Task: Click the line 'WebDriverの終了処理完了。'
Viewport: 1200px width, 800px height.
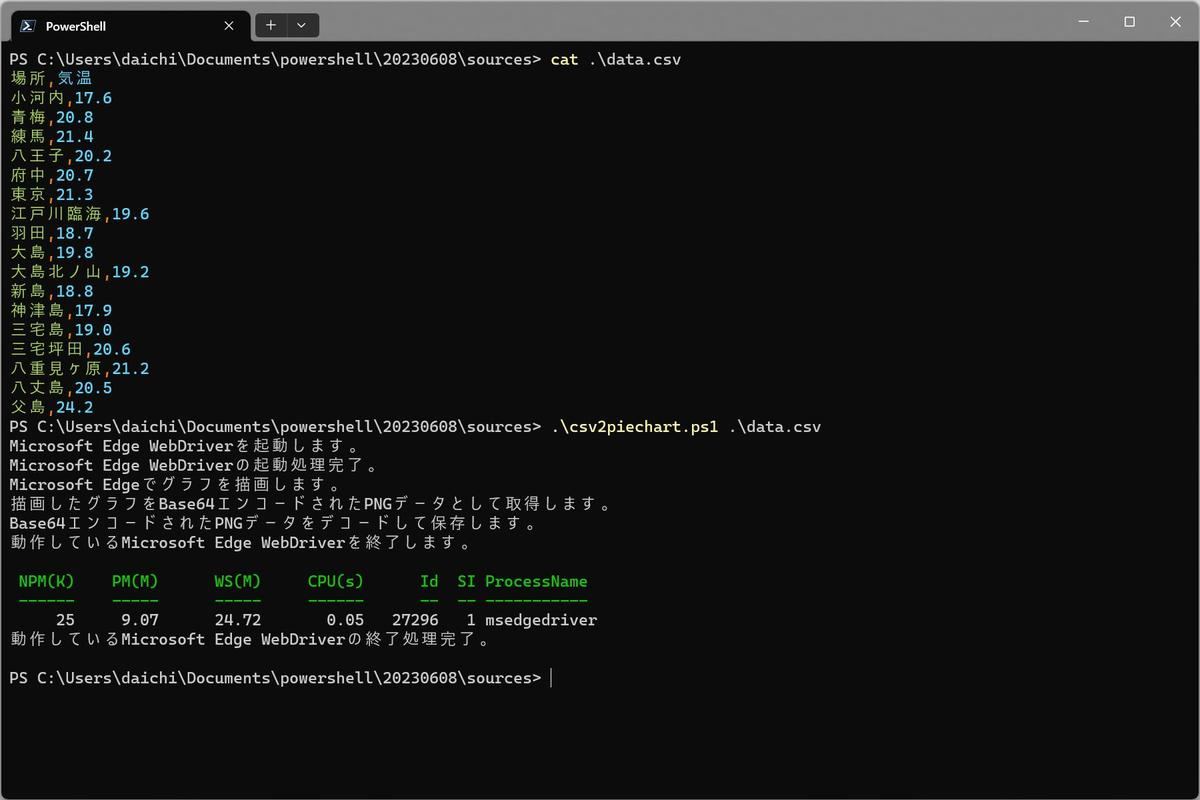Action: [x=251, y=639]
